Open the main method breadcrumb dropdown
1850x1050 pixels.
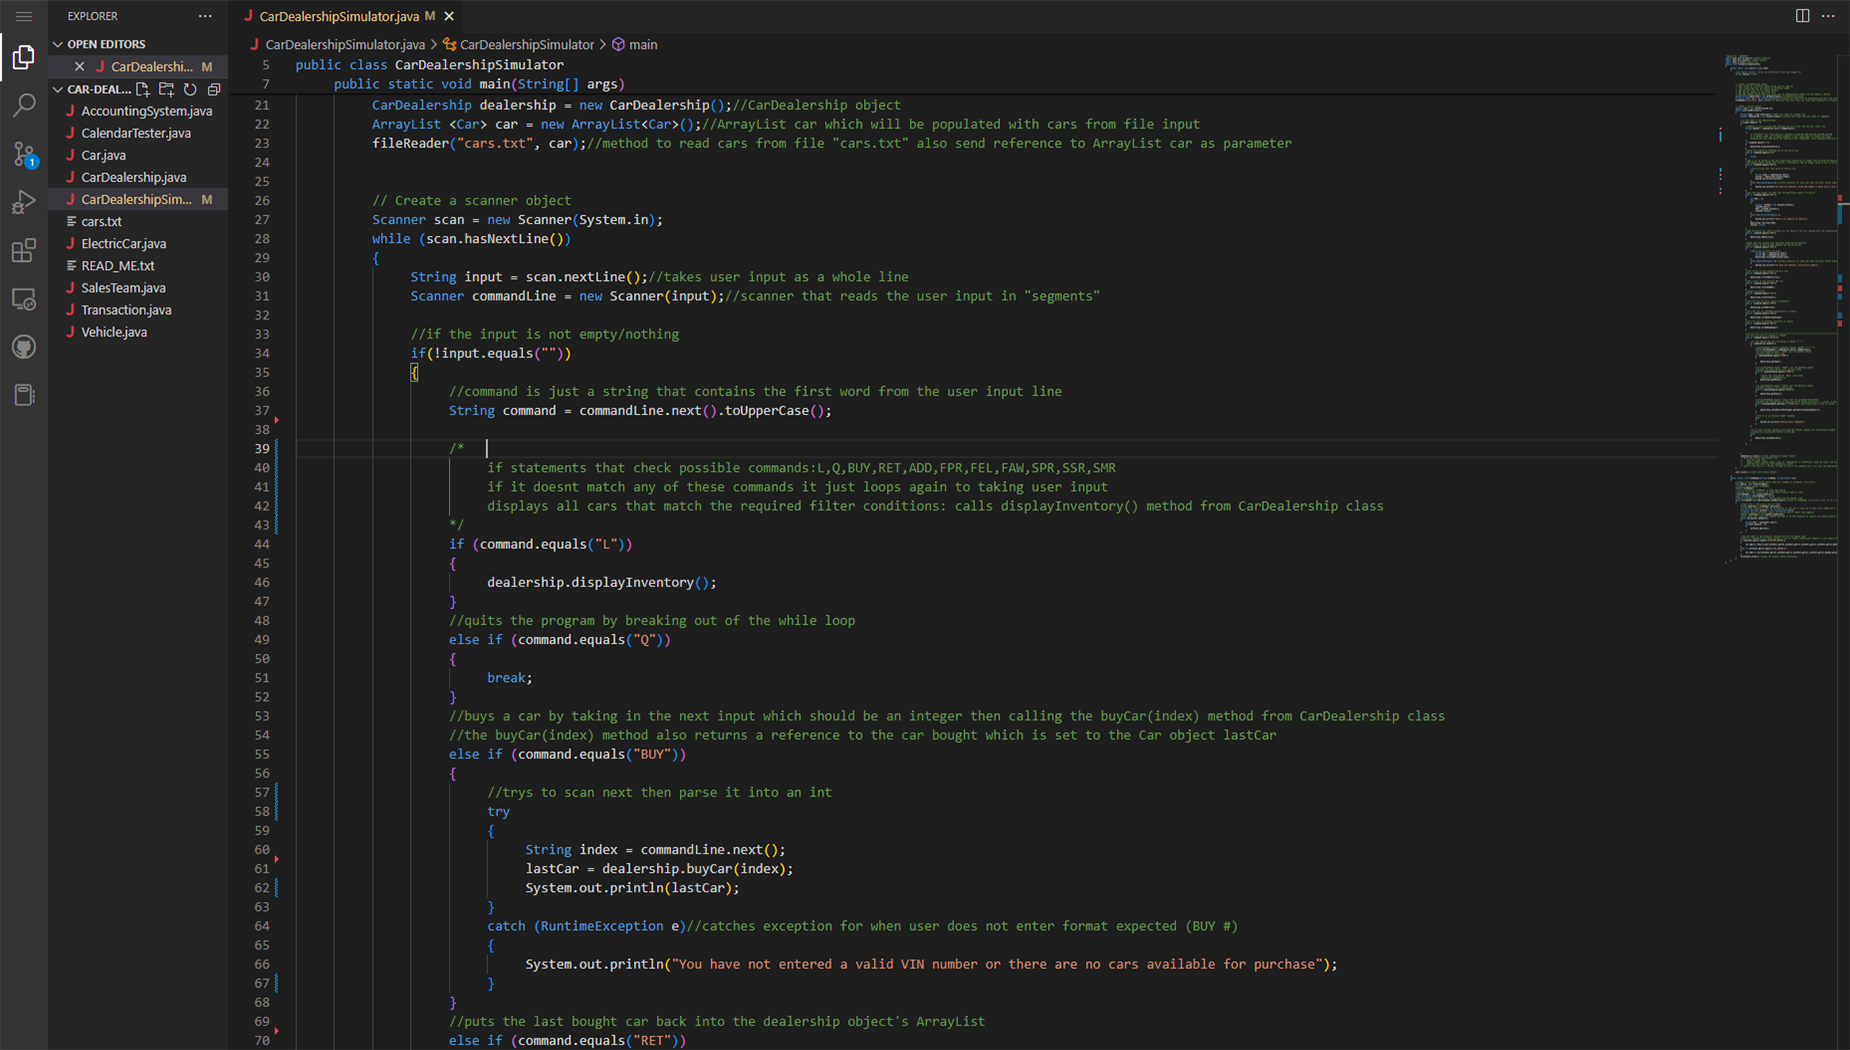(x=642, y=44)
